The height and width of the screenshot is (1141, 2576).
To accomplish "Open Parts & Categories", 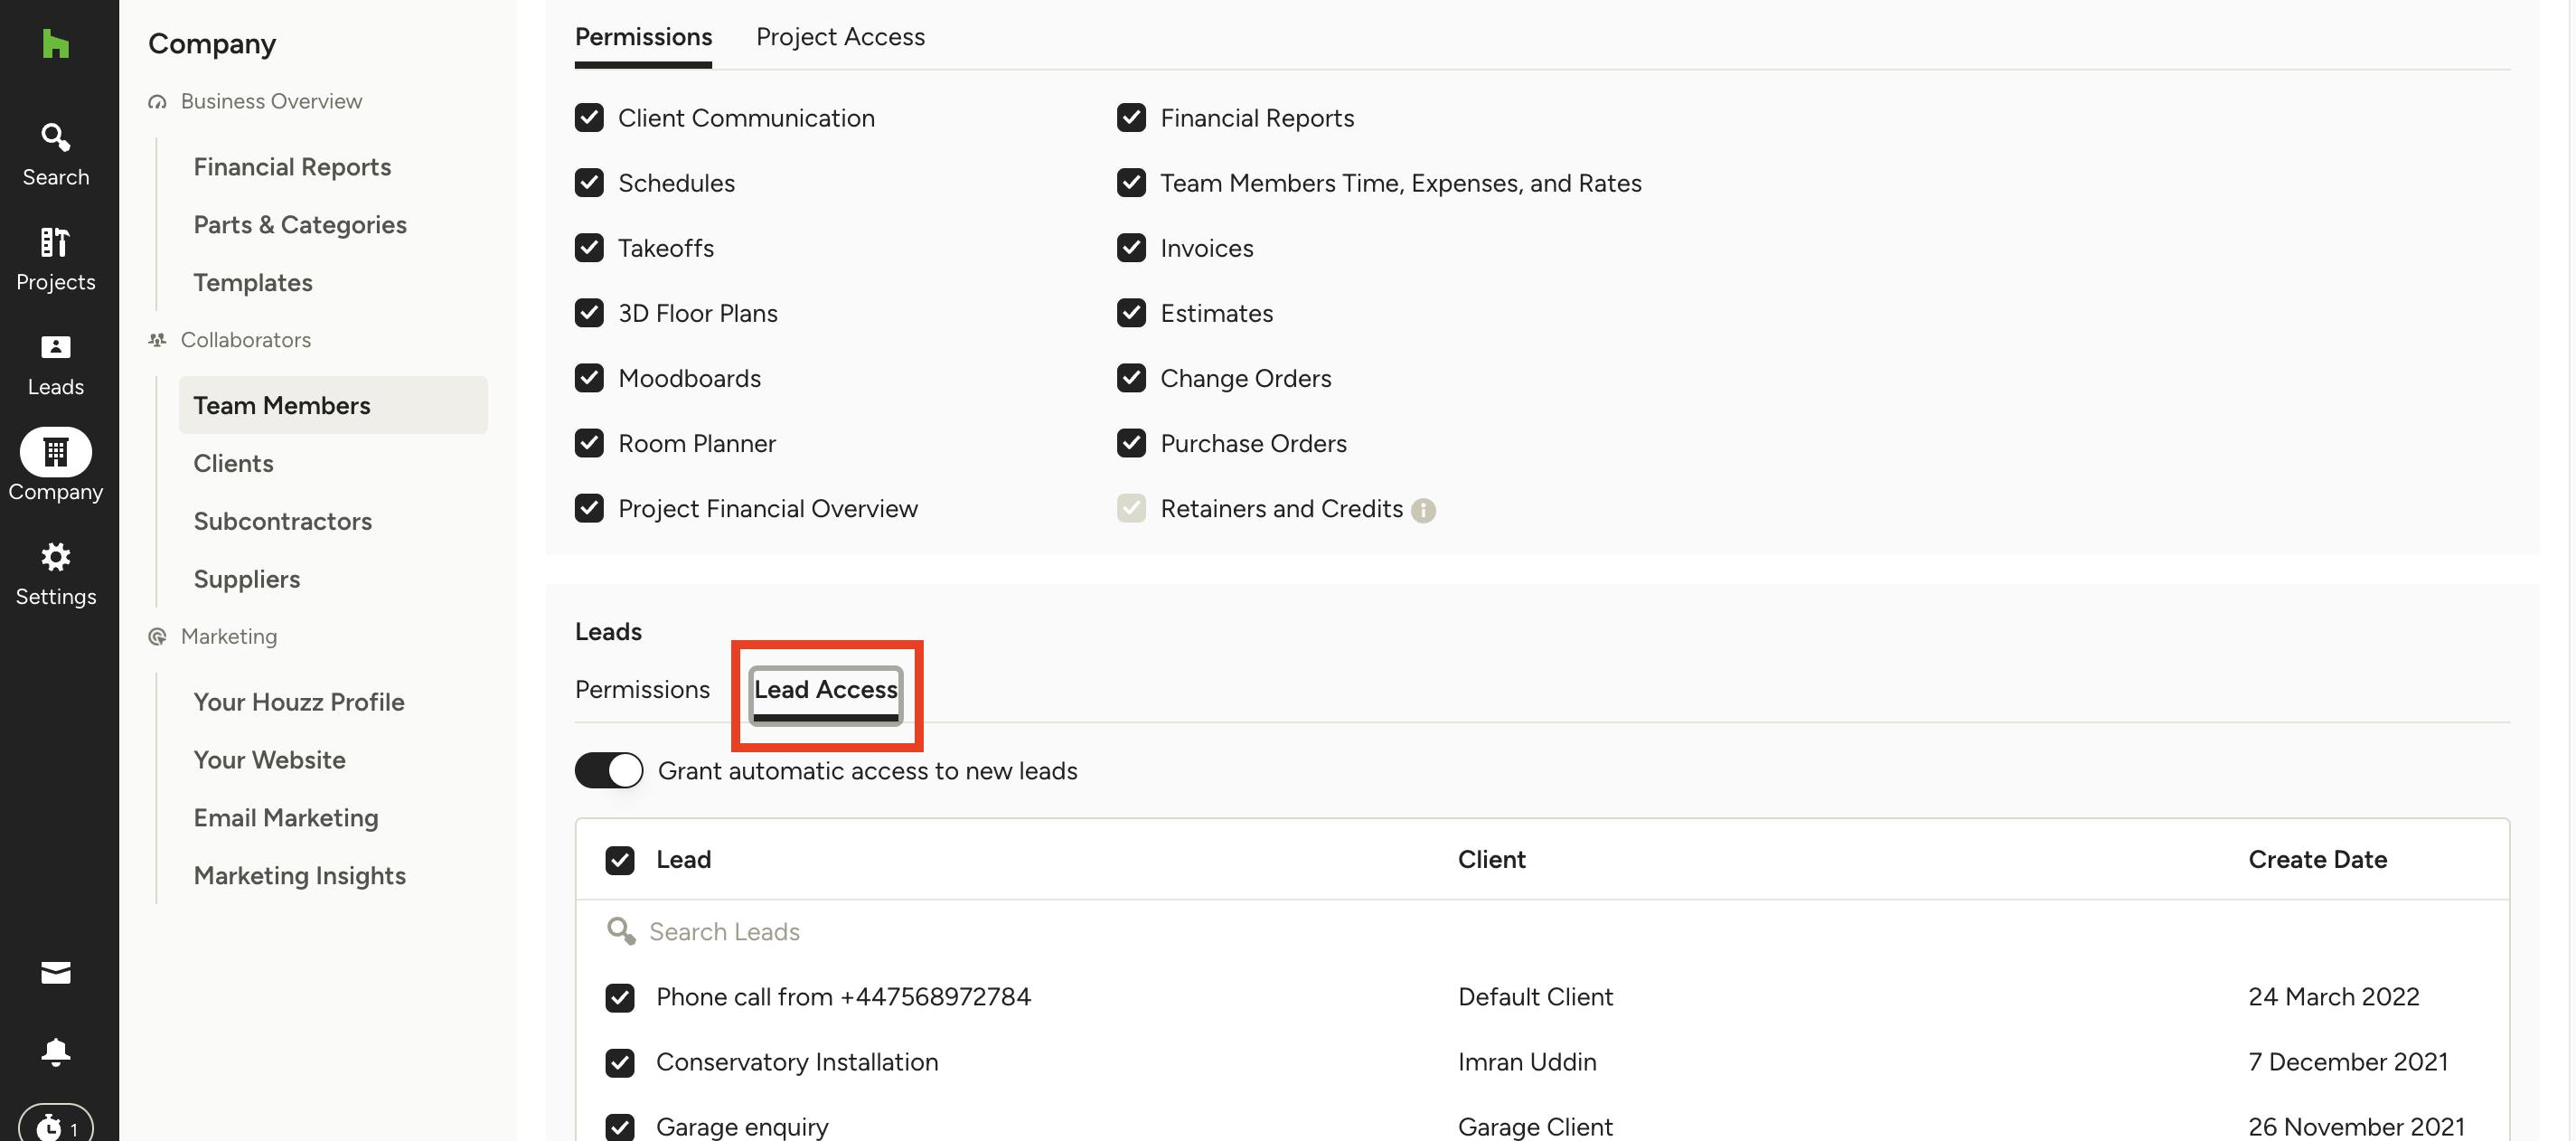I will (x=300, y=225).
